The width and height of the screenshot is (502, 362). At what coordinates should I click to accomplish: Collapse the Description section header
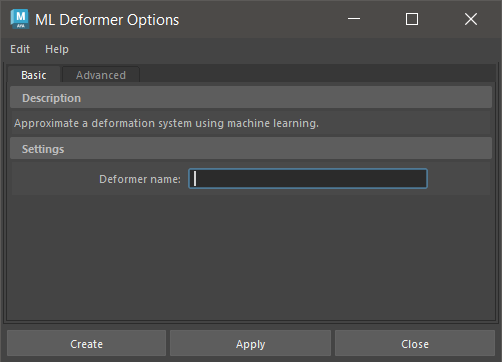(251, 98)
